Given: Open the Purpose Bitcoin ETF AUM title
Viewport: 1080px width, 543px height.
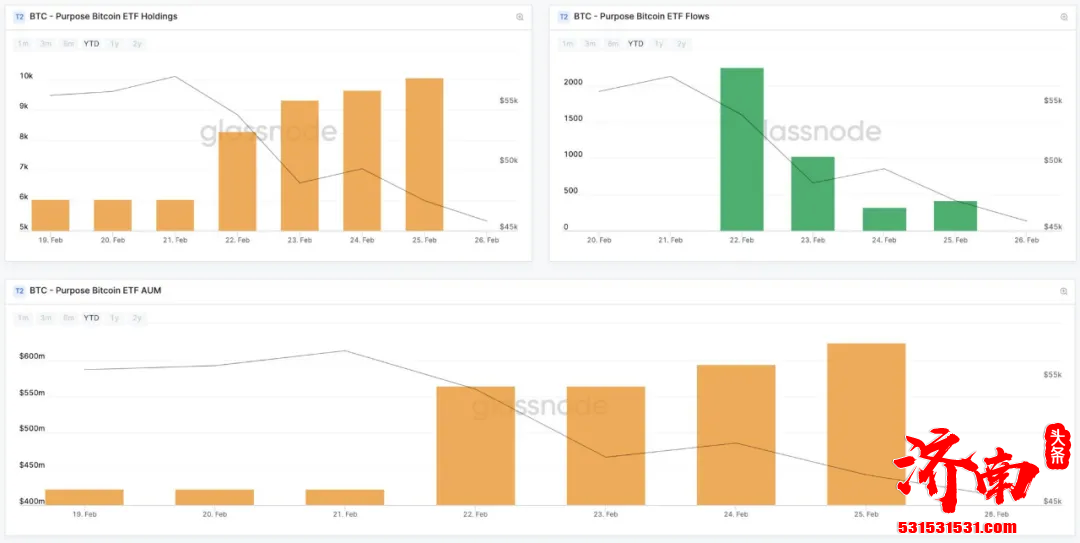Looking at the screenshot, I should pos(95,291).
